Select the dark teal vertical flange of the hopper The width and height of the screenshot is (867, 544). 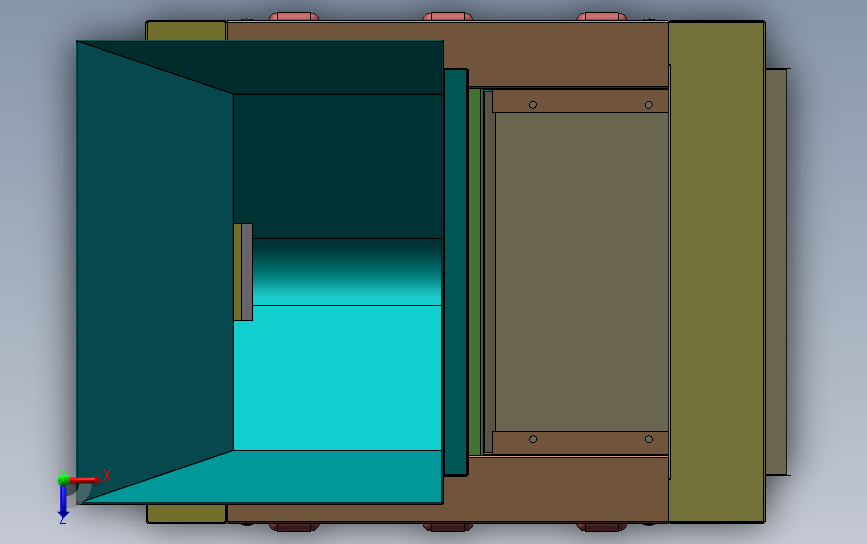coord(456,271)
